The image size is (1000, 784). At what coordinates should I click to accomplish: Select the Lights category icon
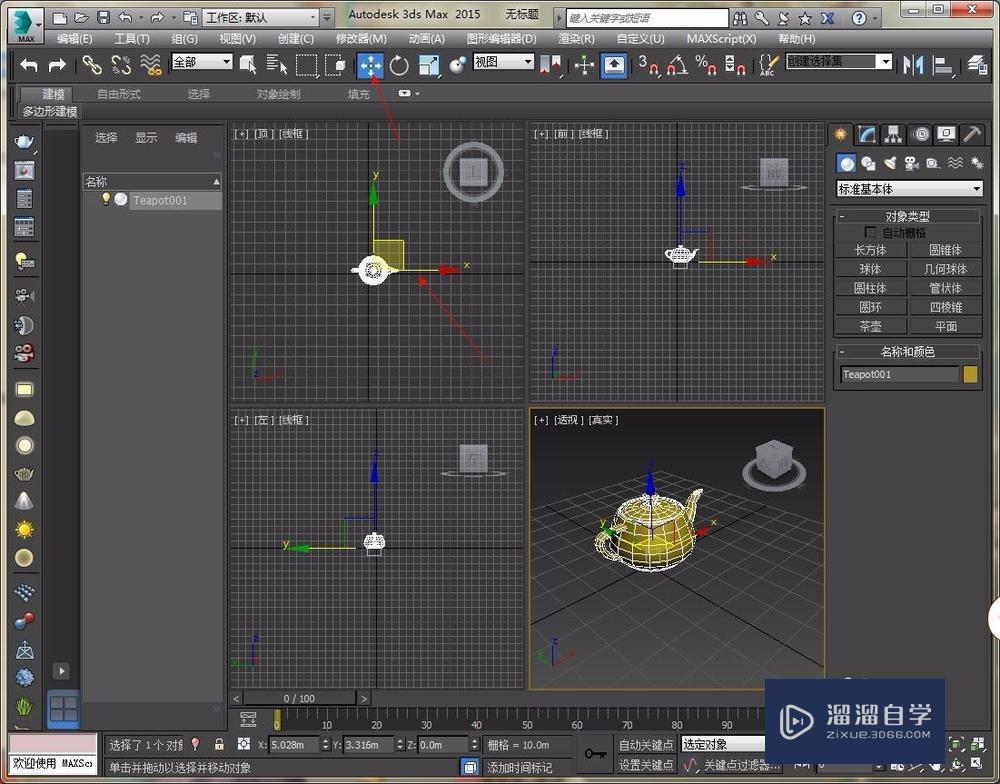[x=889, y=163]
